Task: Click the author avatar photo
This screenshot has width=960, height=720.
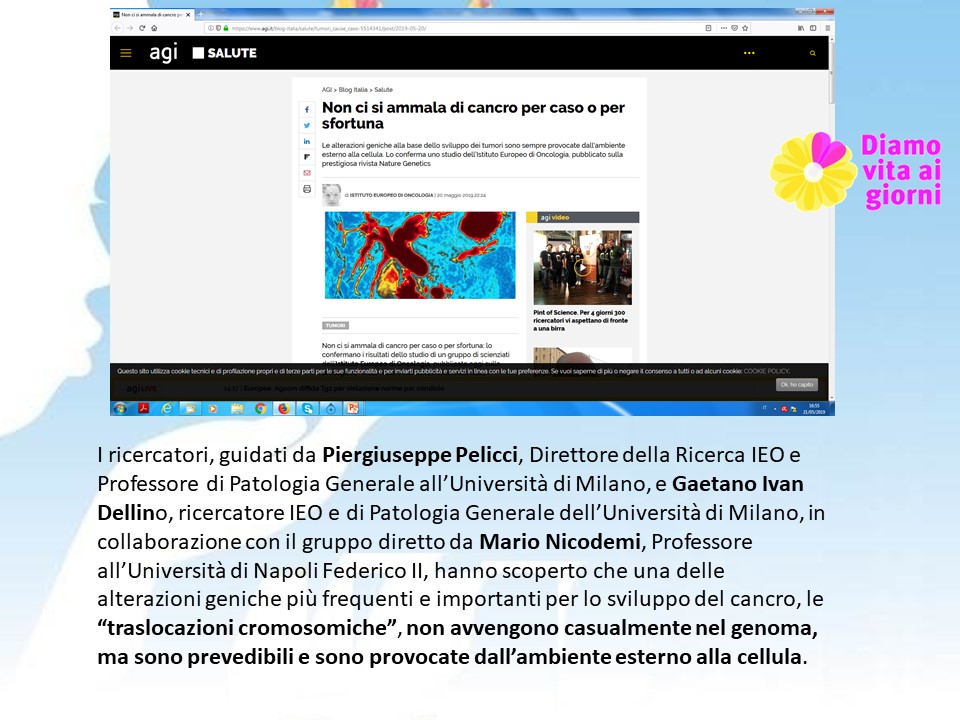Action: (331, 195)
